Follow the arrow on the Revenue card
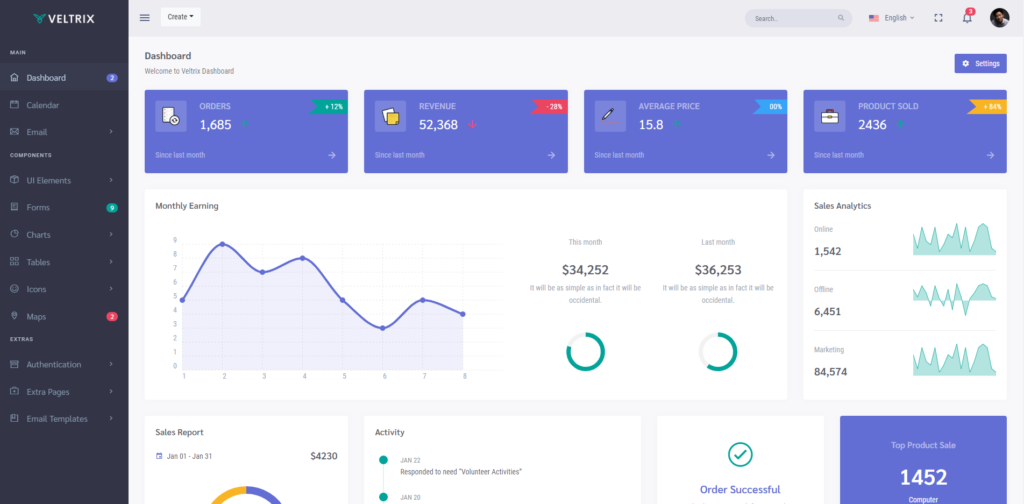Screen dimensions: 1024x504 [551, 155]
